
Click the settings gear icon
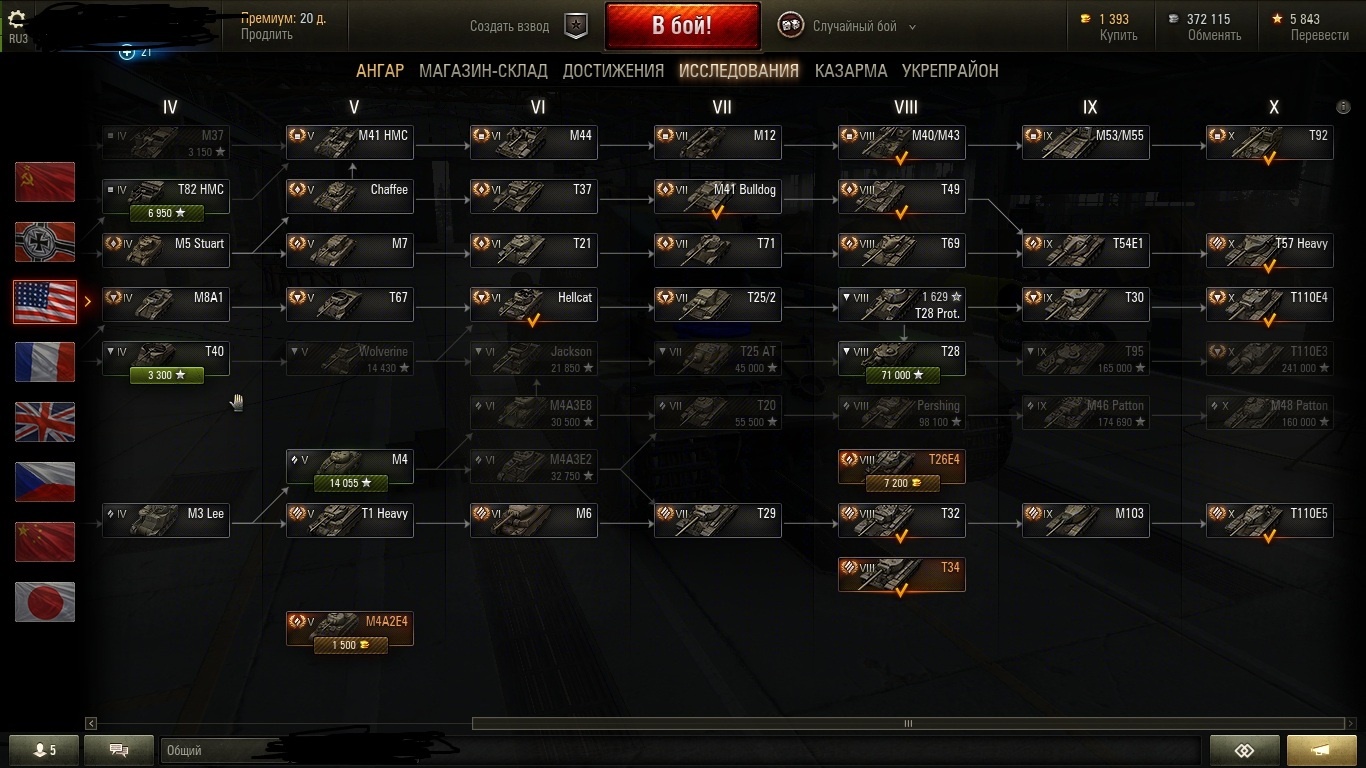16,18
